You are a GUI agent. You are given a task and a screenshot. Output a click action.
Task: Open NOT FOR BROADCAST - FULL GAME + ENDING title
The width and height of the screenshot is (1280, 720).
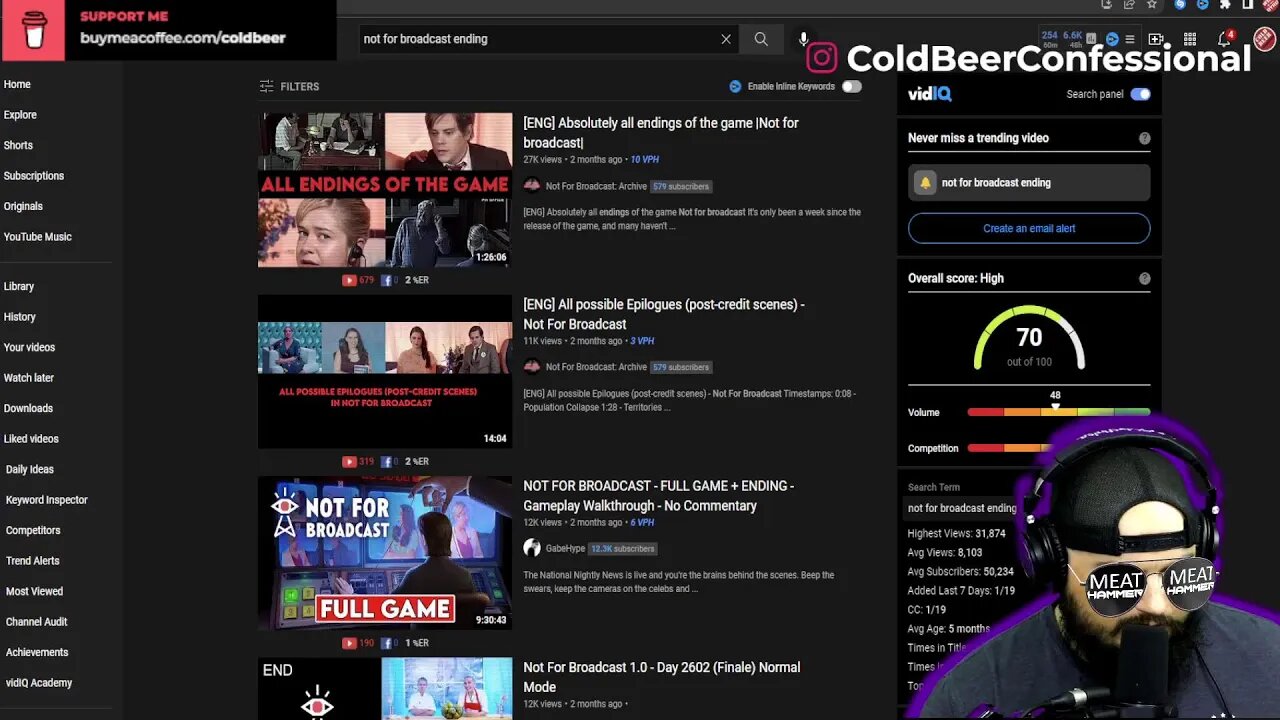coord(658,496)
